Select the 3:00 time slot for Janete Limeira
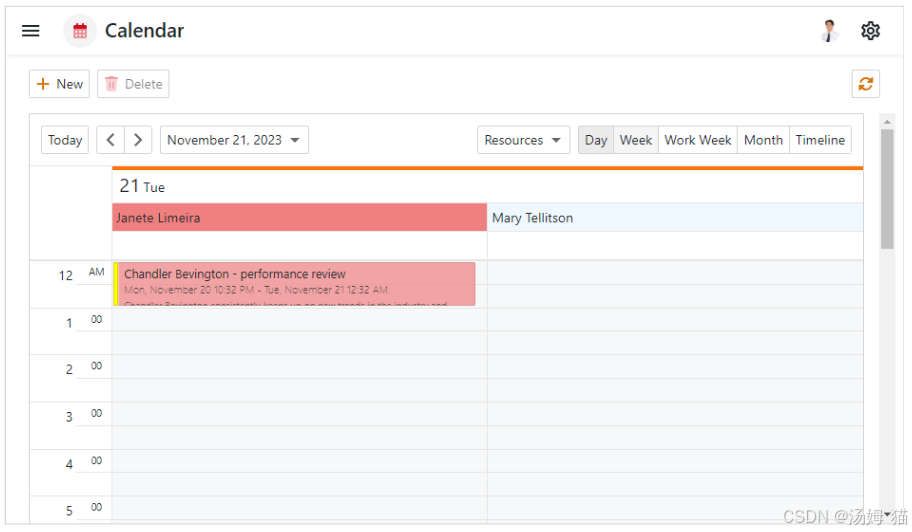Screen dimensions: 912x532 [x=300, y=414]
